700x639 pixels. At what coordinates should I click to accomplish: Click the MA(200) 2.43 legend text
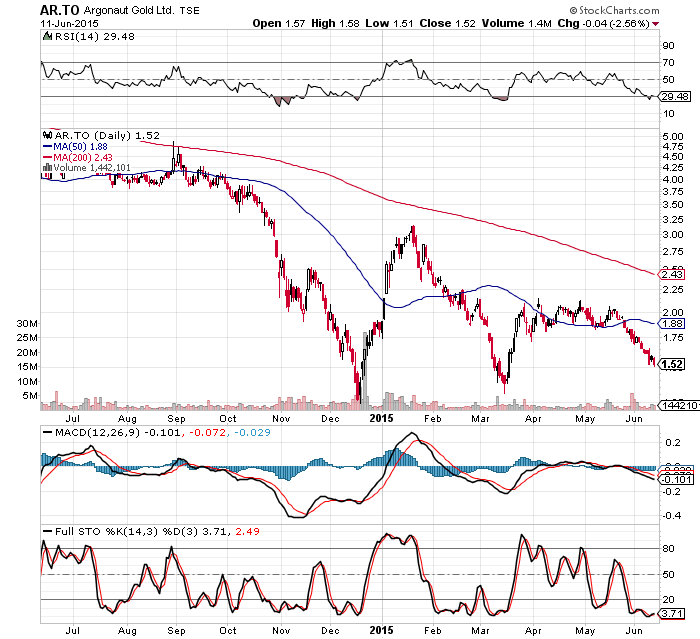[83, 157]
